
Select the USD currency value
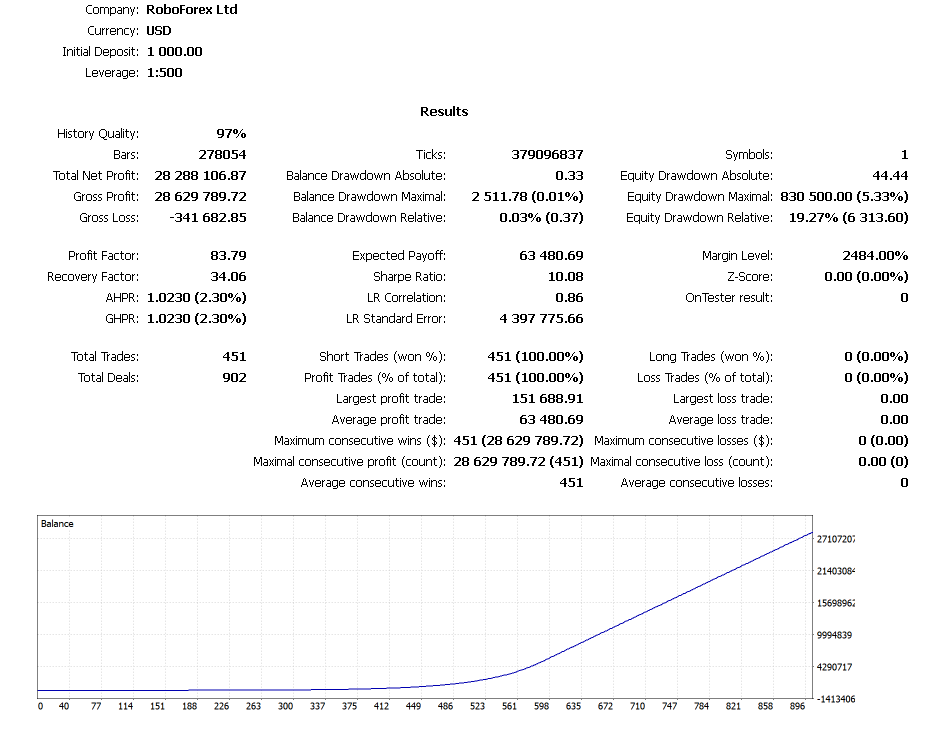tap(159, 31)
